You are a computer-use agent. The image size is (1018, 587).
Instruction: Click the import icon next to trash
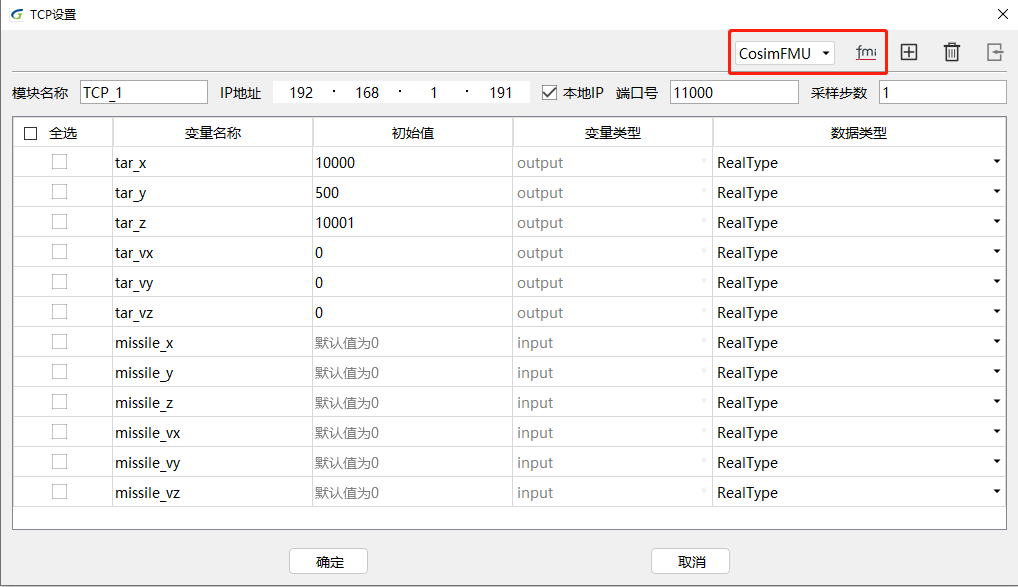click(x=994, y=52)
